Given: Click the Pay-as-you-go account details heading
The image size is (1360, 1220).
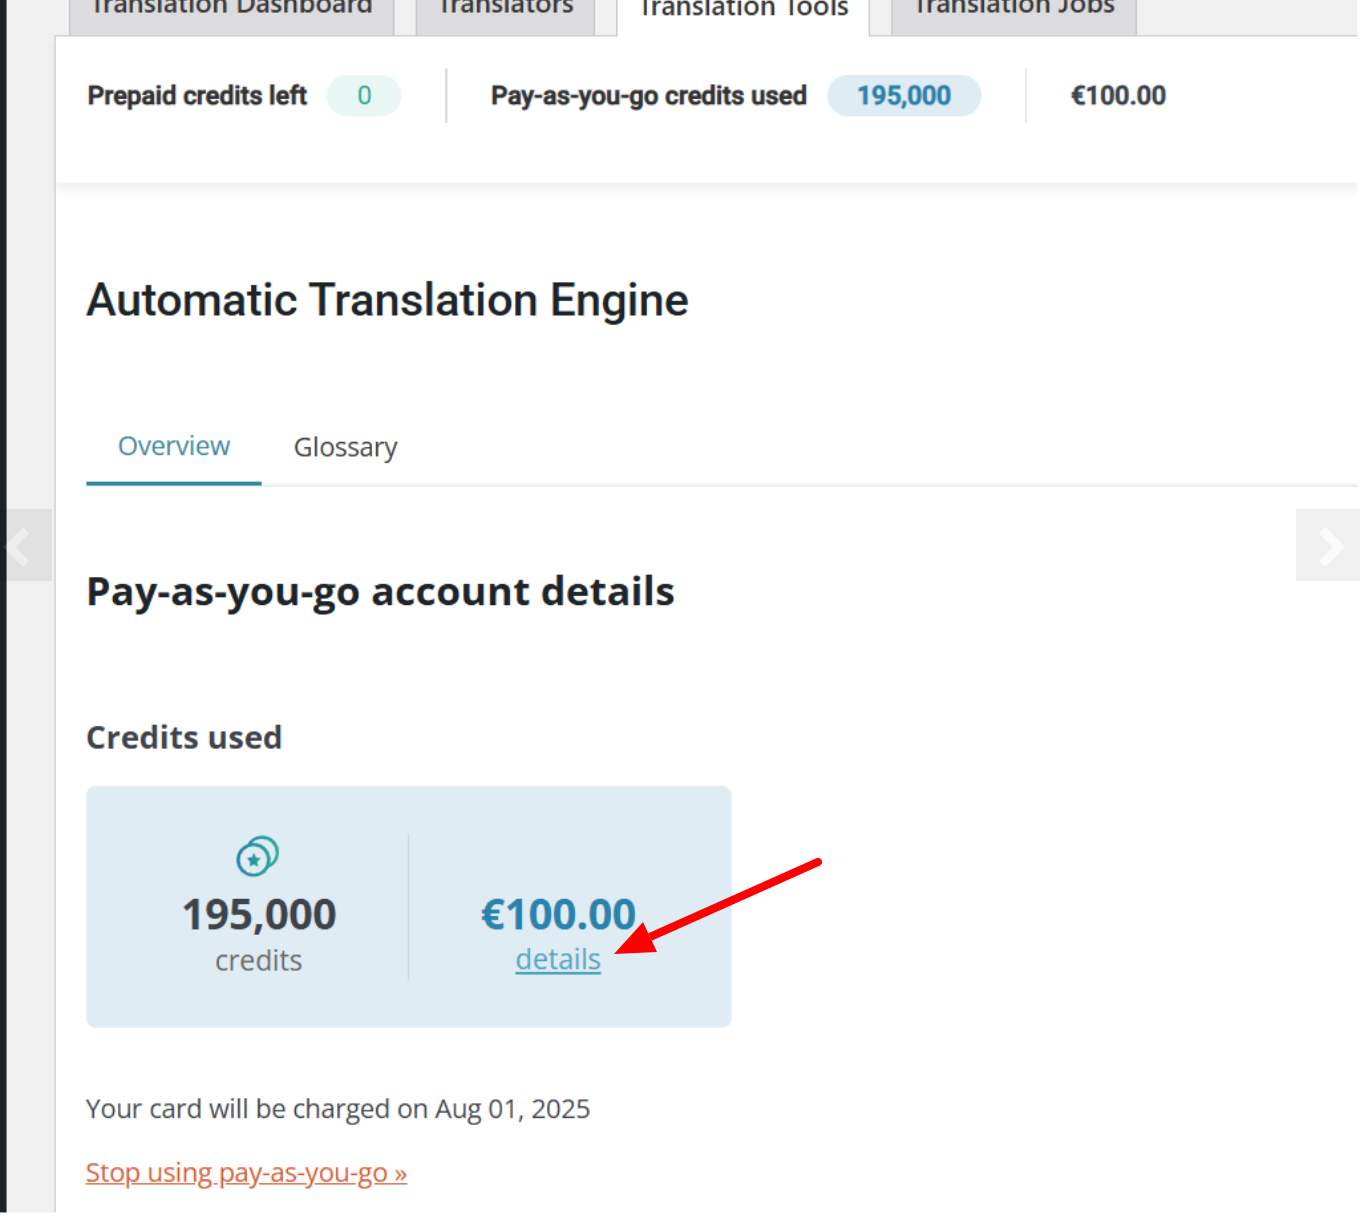Looking at the screenshot, I should click(381, 592).
